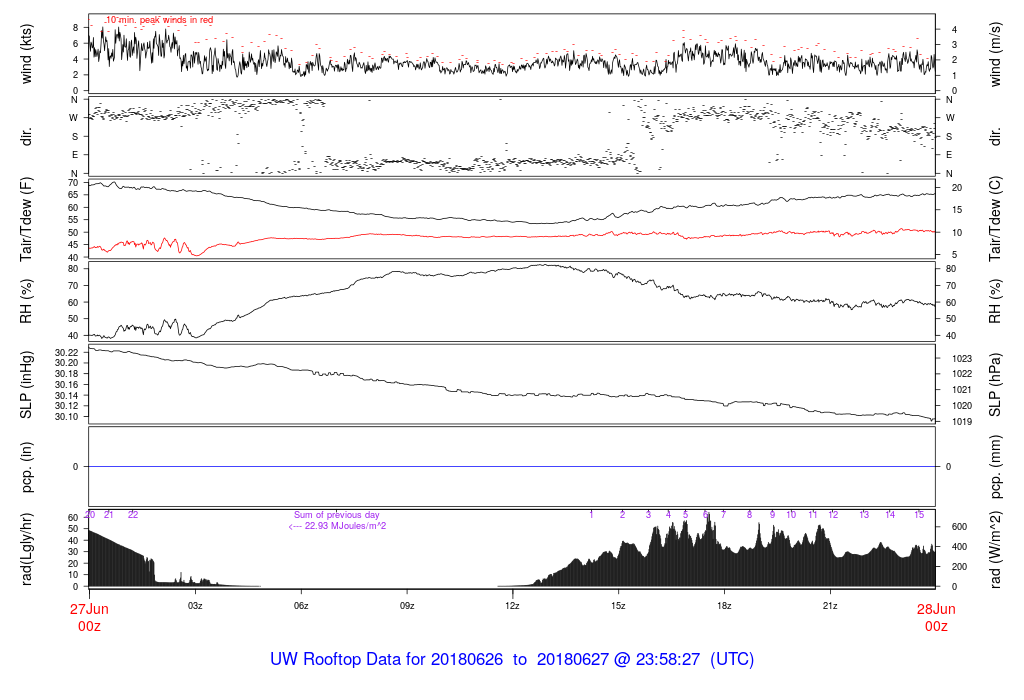This screenshot has height=700, width=1024.
Task: Select the '27Jun 00z' start date label
Action: pos(89,618)
